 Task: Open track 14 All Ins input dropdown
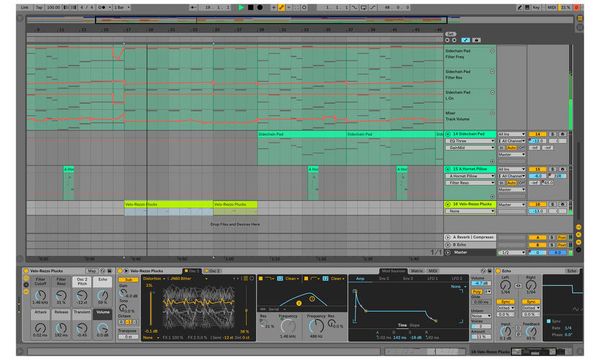coord(512,134)
